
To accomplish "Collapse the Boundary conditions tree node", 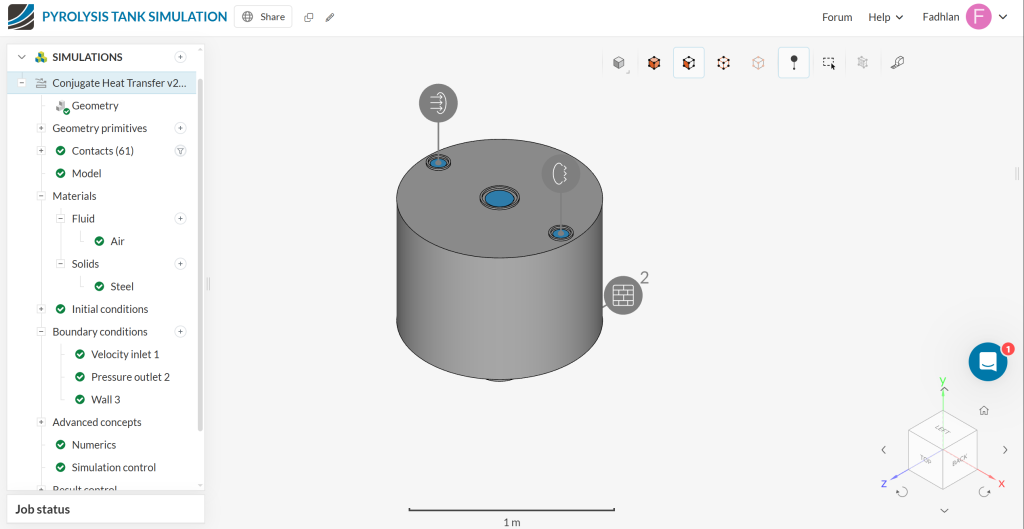I will point(41,332).
